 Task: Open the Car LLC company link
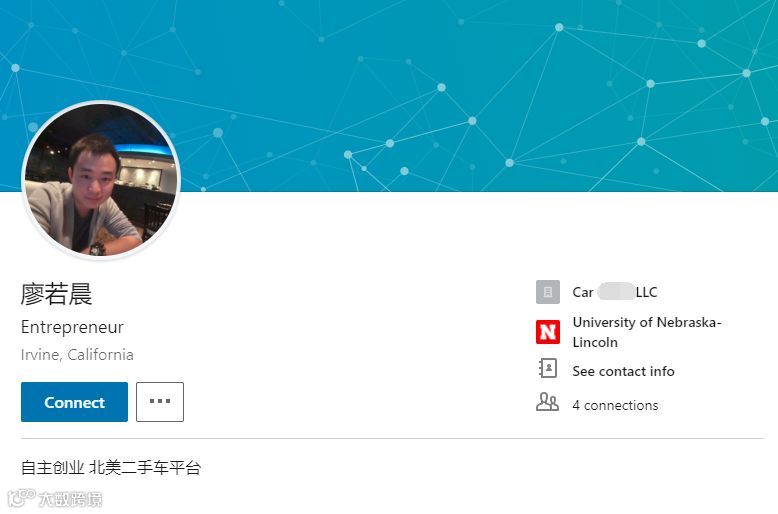tap(615, 292)
